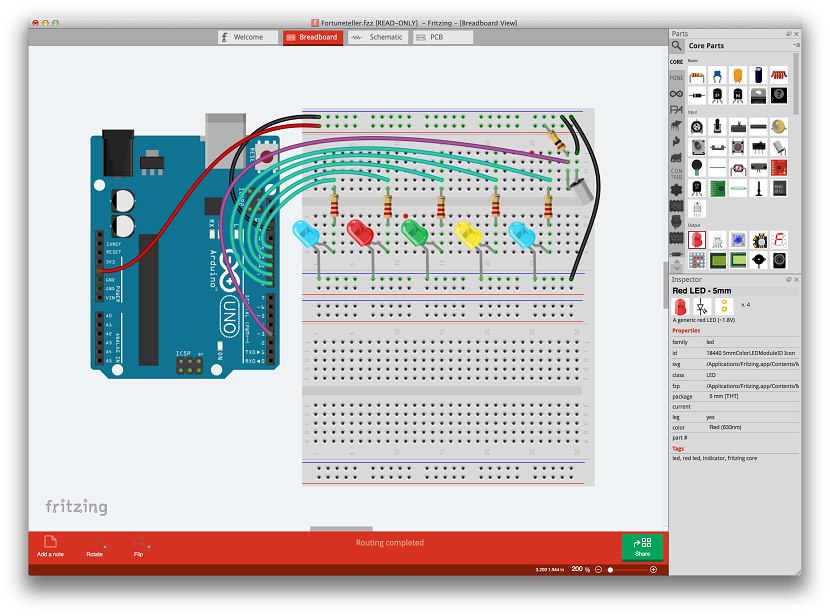Float the Parts panel
Screen dimensions: 830x615
coord(789,34)
